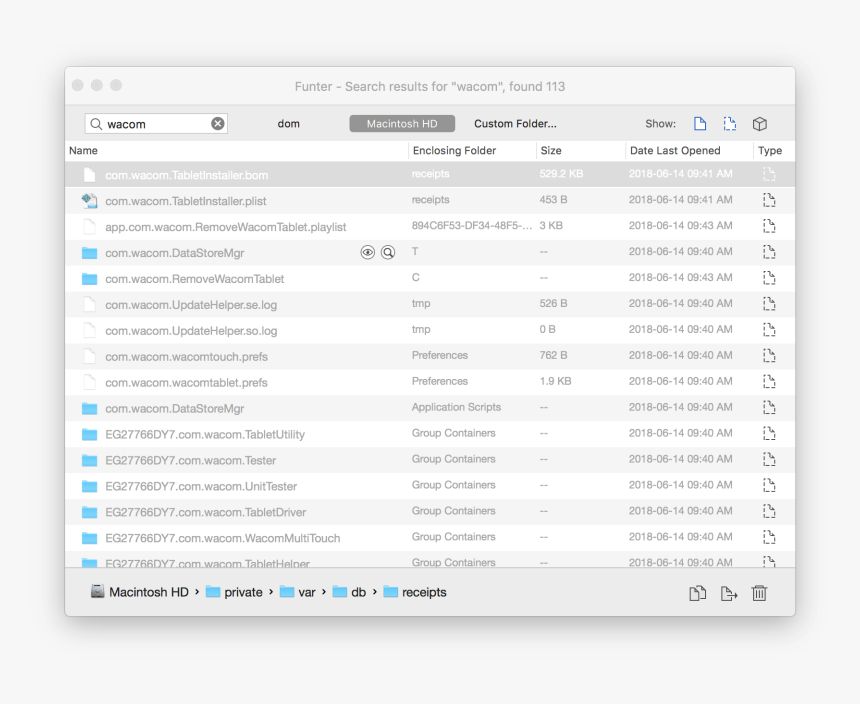This screenshot has height=704, width=860.
Task: Select app.com.wacom.RemoveWacomTablet.playlist file
Action: [x=430, y=226]
